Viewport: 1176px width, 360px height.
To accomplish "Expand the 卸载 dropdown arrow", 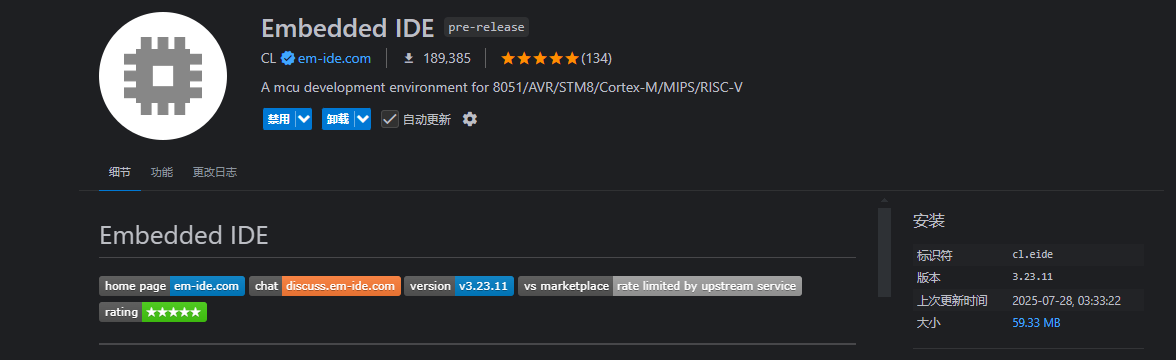I will tap(362, 119).
